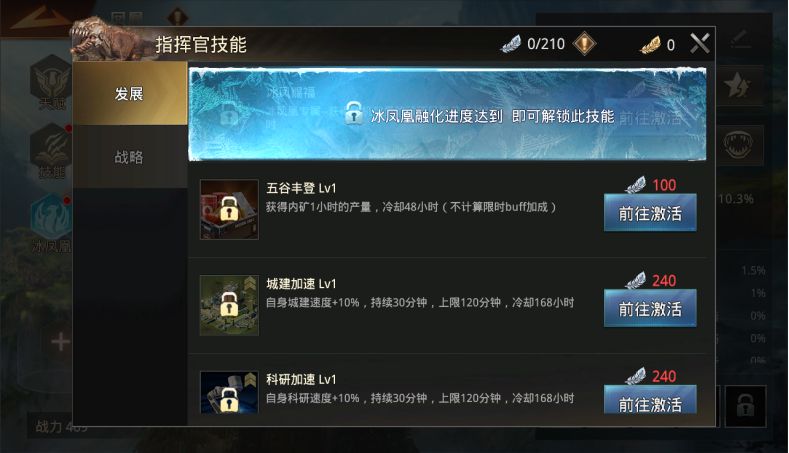Switch to the 发展 tab
789x453 pixels.
pyautogui.click(x=130, y=94)
